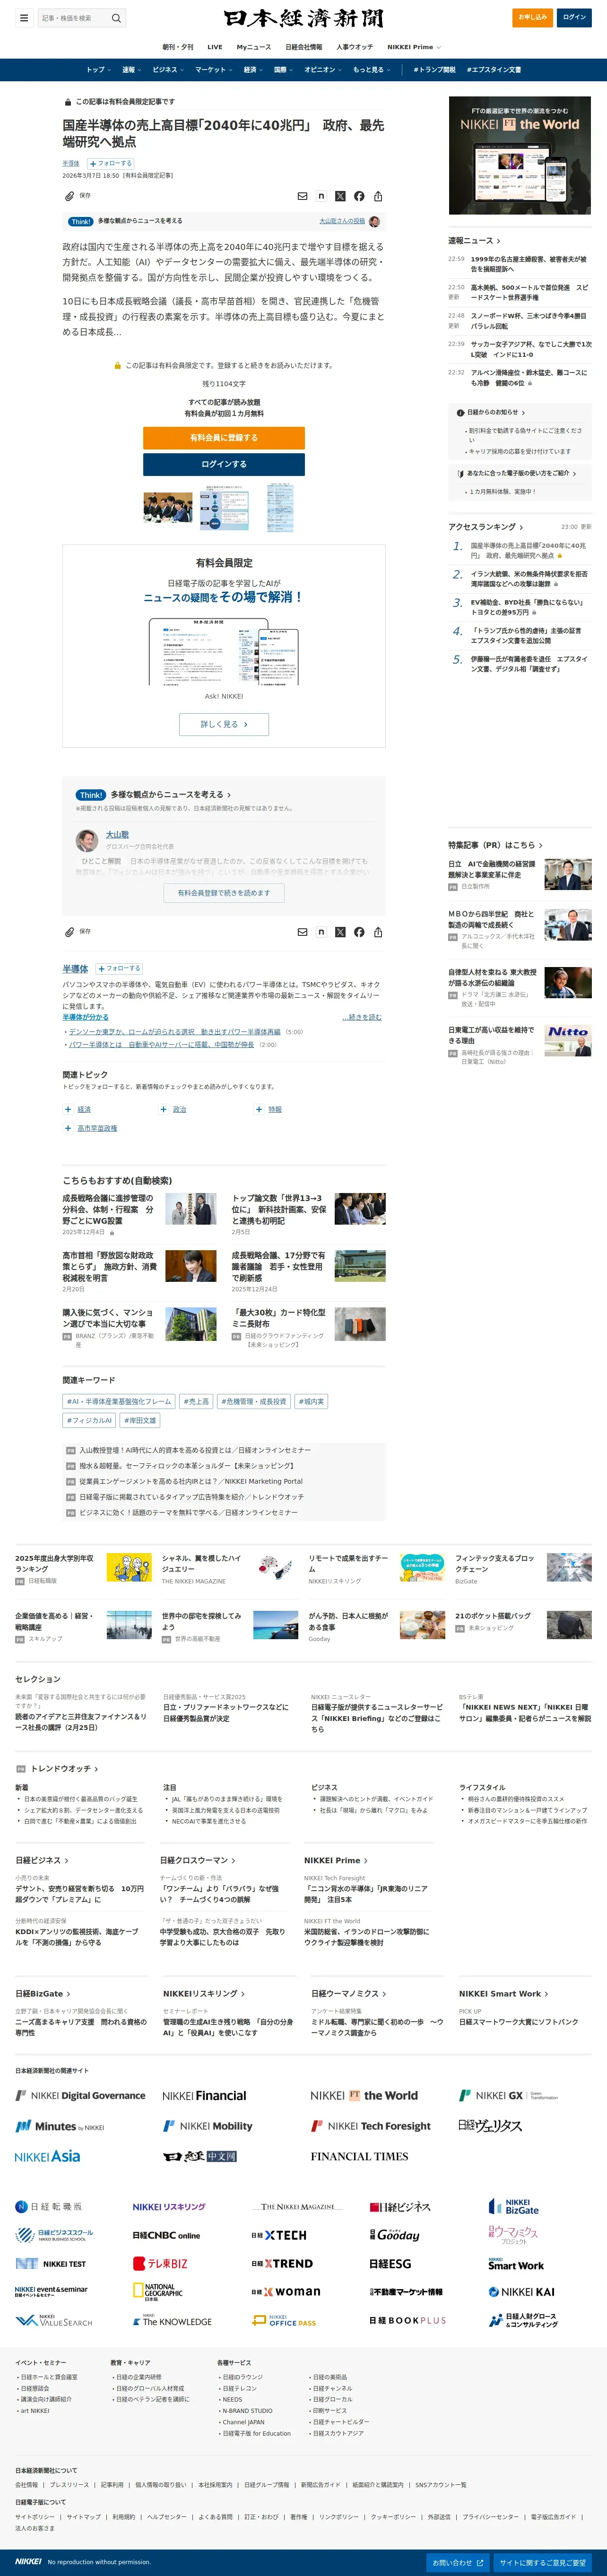
Task: Open ranking item イラン大統領 article
Action: click(529, 579)
